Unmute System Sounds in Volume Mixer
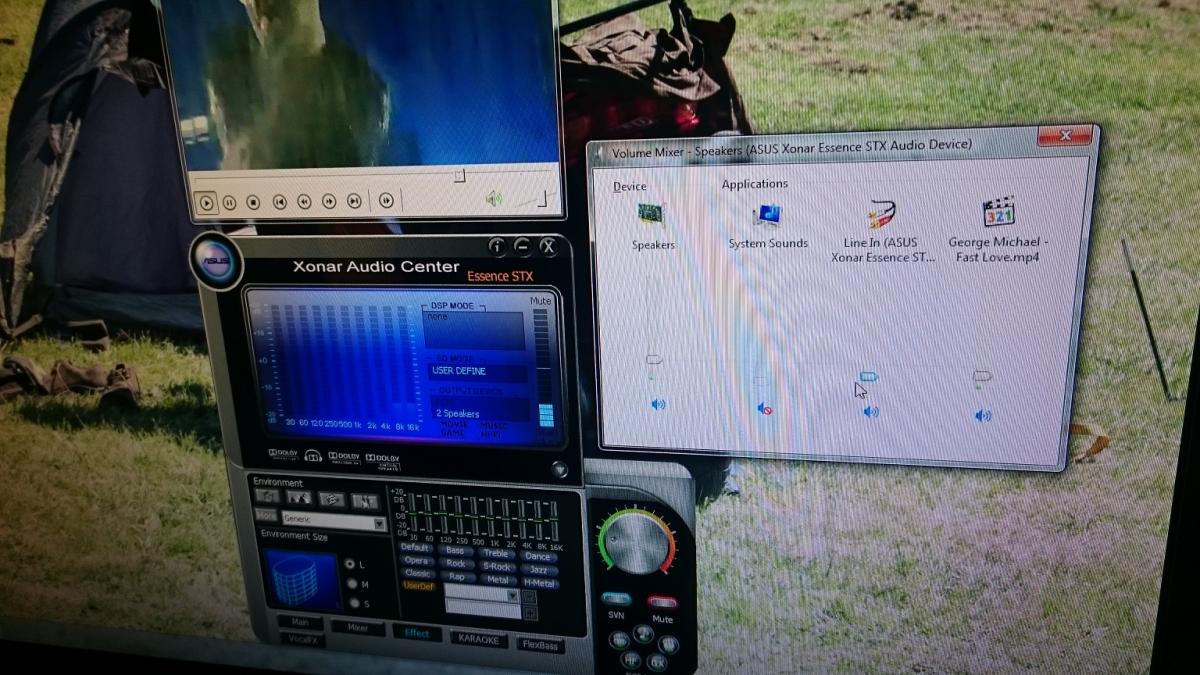This screenshot has height=675, width=1200. pyautogui.click(x=765, y=408)
